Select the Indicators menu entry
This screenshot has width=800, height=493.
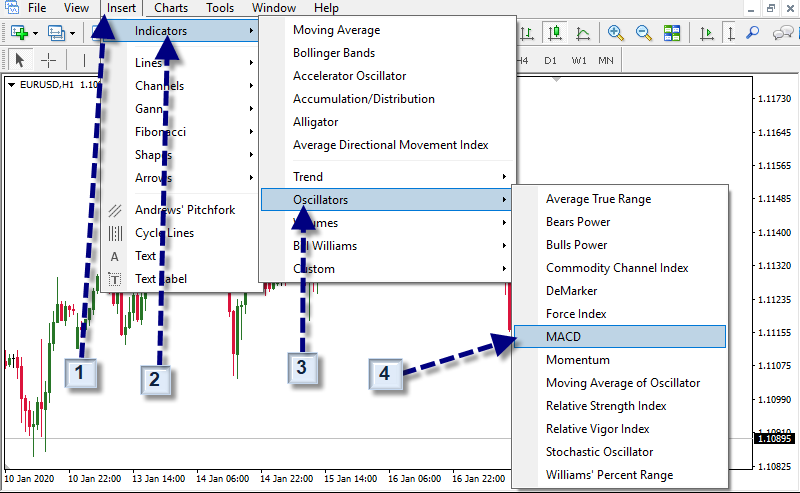(x=181, y=31)
